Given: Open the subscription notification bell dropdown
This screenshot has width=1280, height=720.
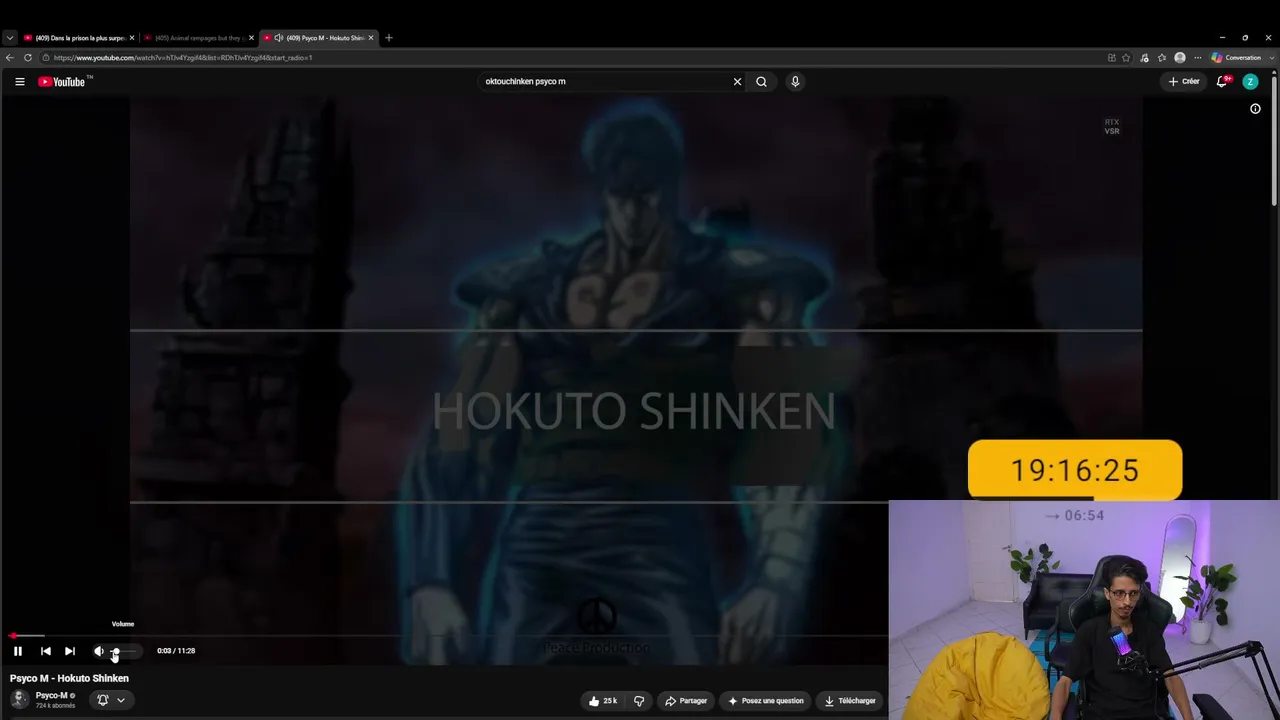Looking at the screenshot, I should tap(111, 700).
